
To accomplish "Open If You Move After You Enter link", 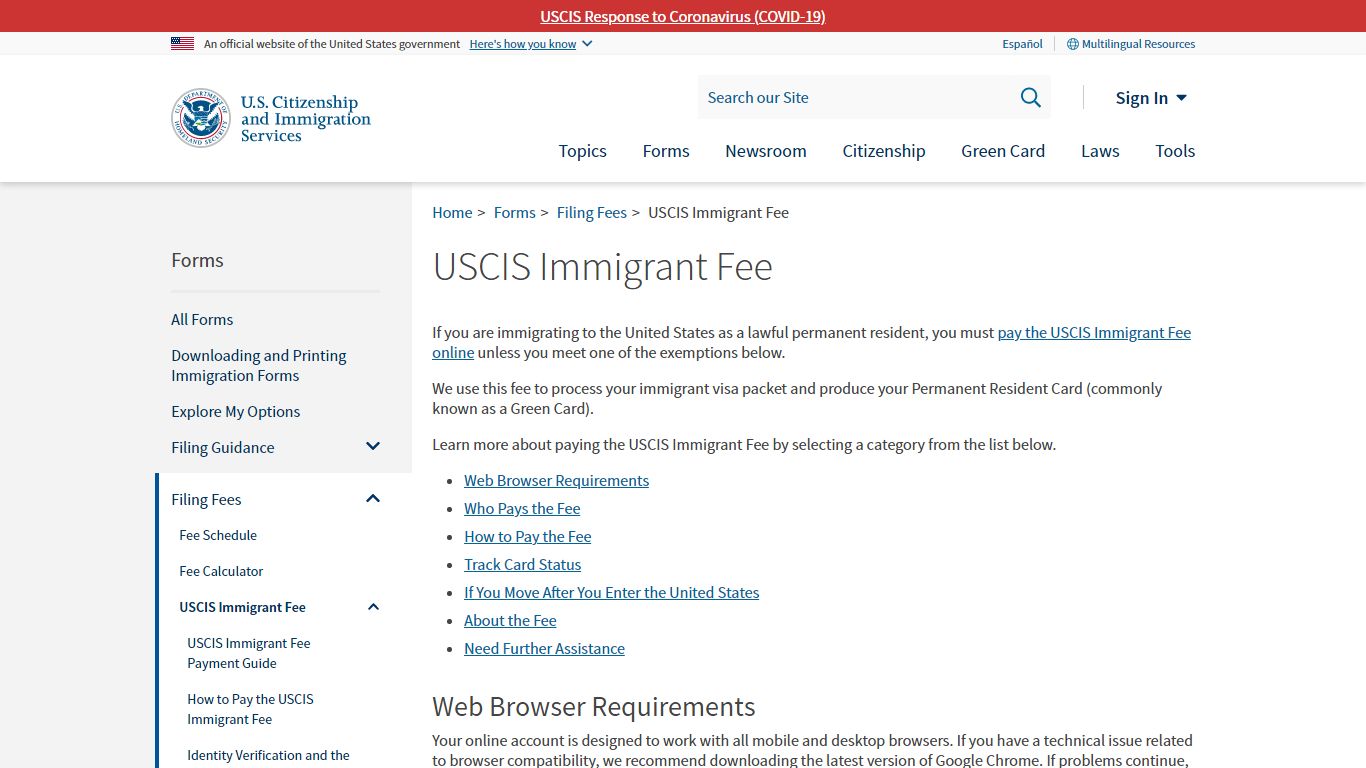I will tap(611, 592).
